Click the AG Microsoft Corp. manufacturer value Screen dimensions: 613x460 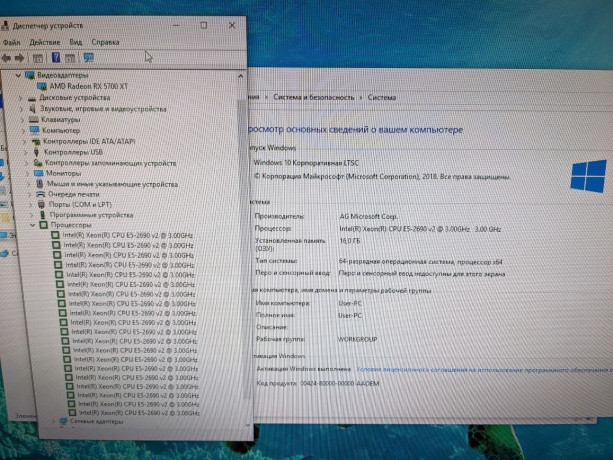pos(369,216)
